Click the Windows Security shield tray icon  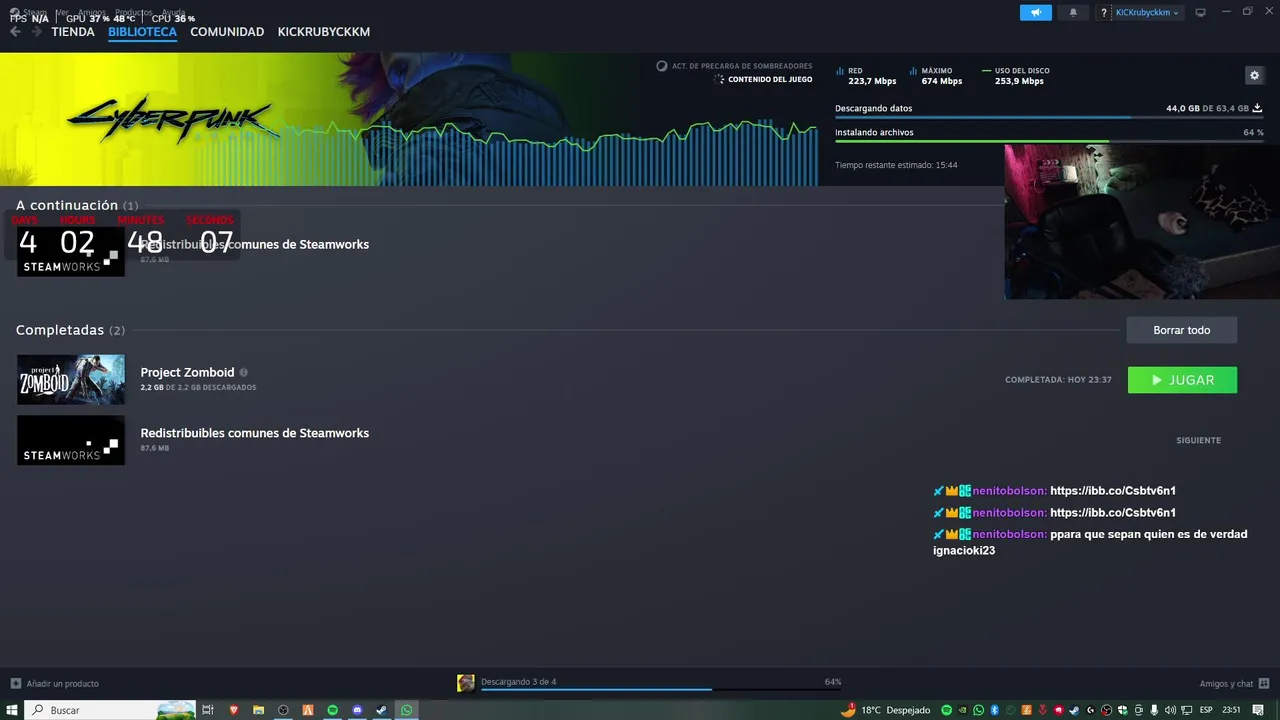coord(1122,710)
